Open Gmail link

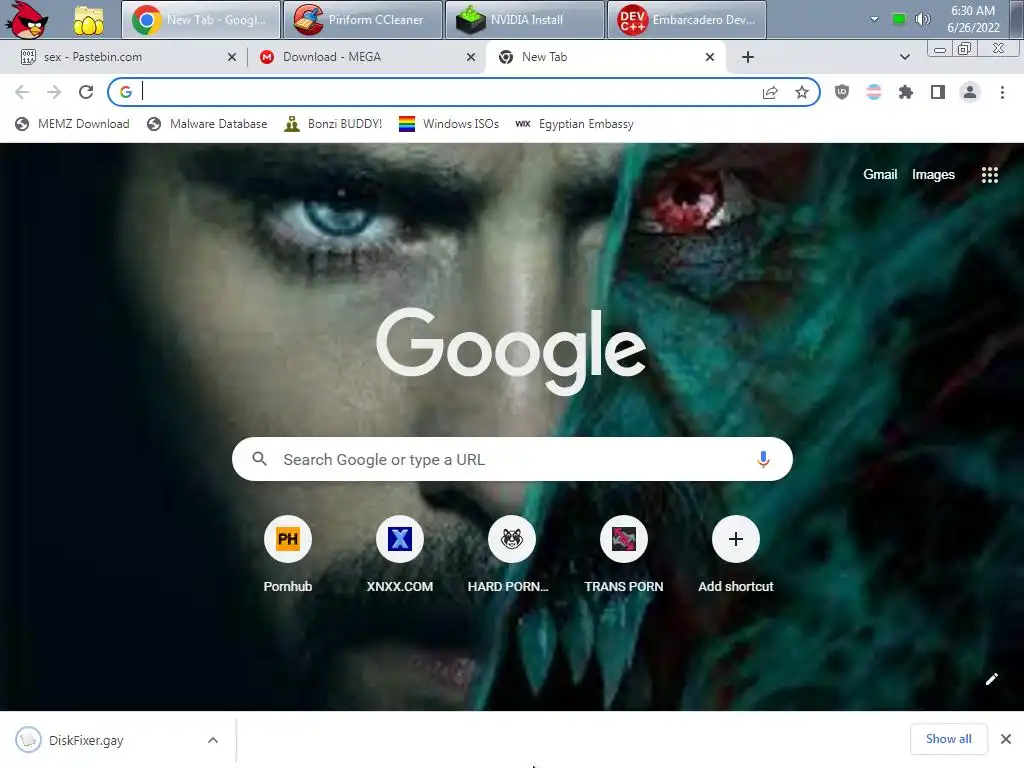(880, 174)
